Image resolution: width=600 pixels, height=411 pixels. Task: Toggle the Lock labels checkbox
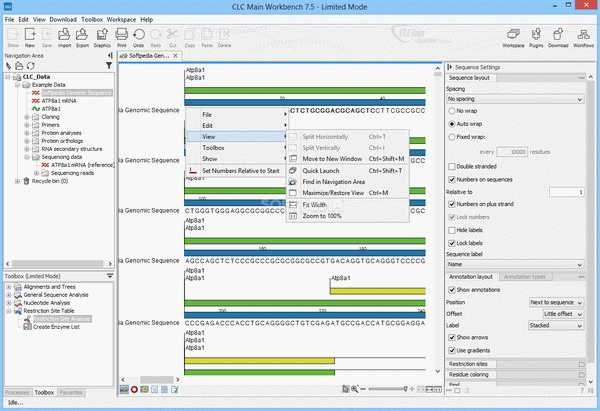pos(452,243)
